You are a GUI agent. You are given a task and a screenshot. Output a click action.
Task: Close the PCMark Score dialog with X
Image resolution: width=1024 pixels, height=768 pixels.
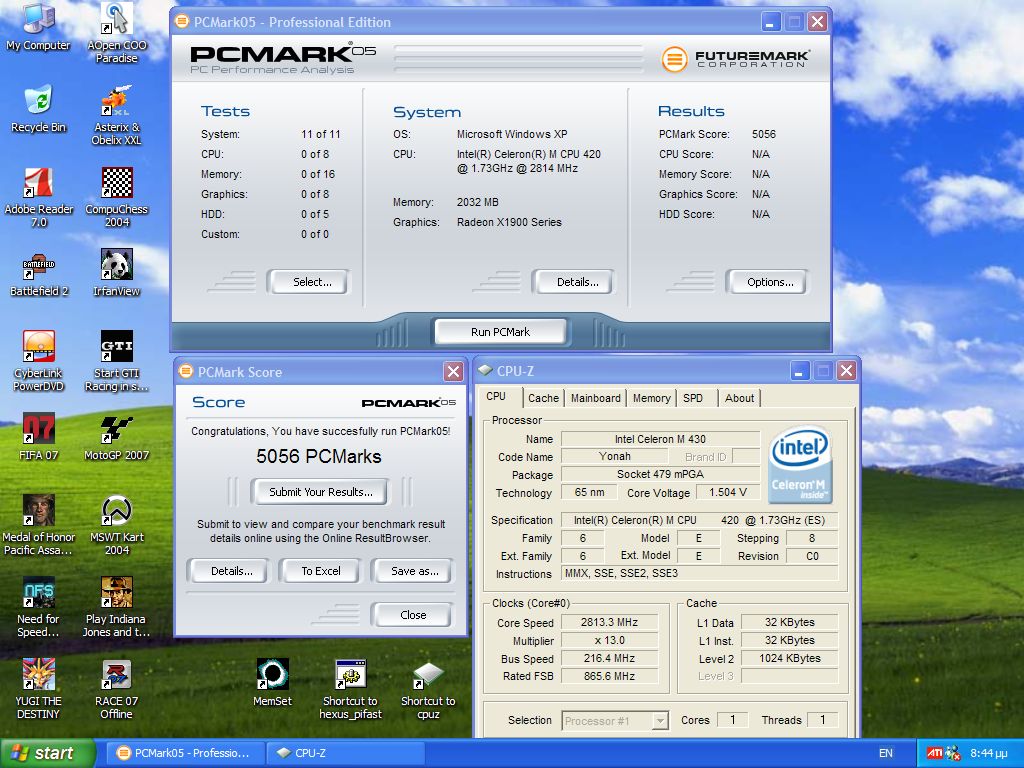453,372
